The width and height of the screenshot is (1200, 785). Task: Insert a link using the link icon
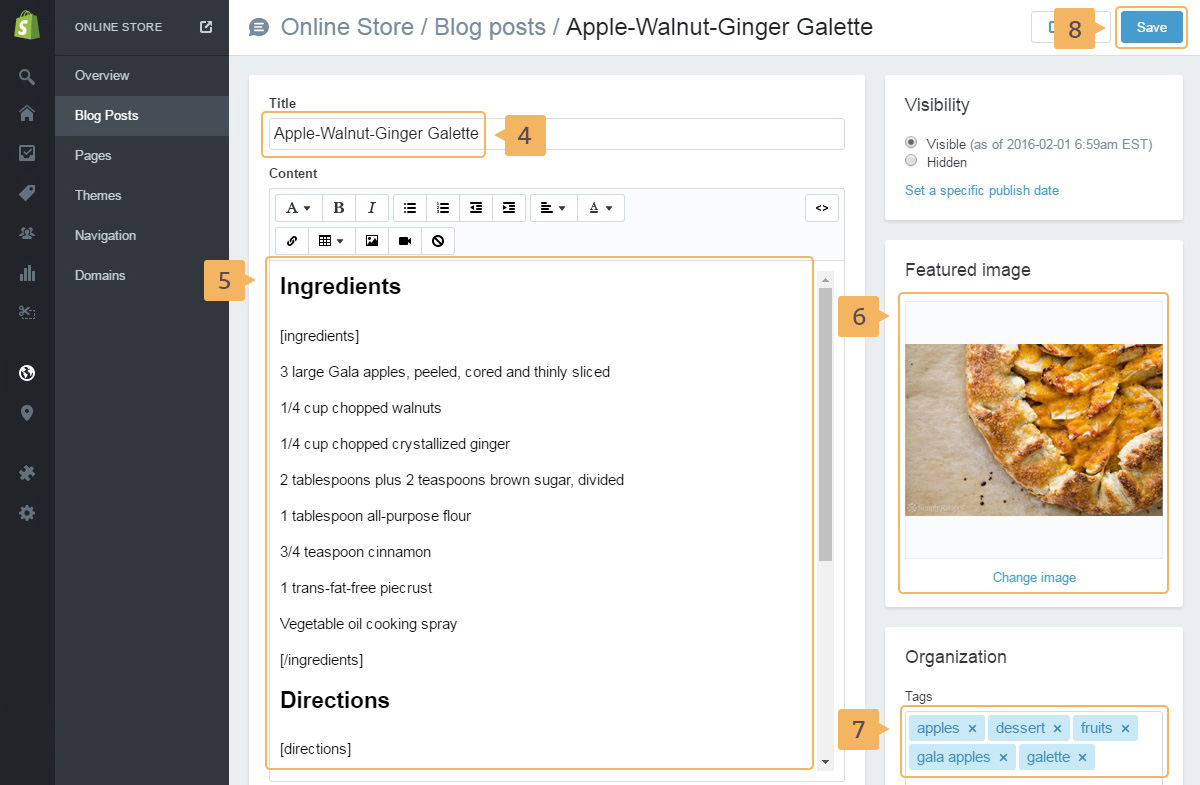(292, 241)
